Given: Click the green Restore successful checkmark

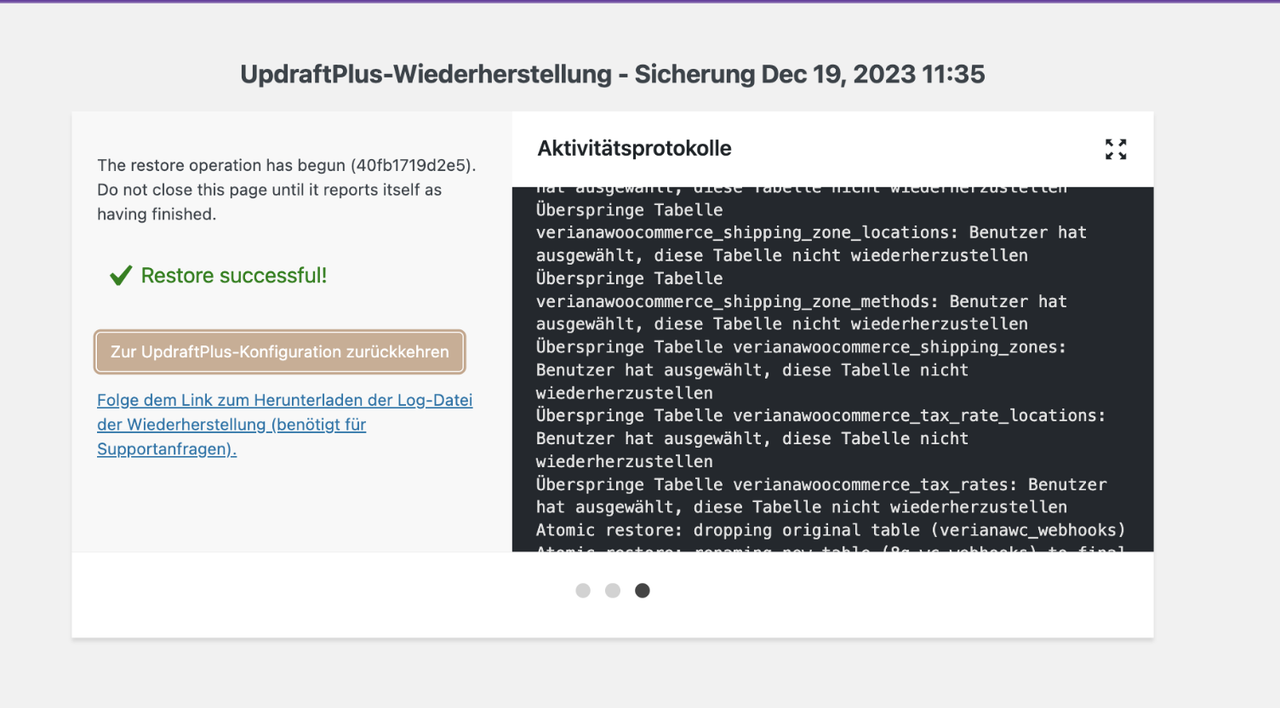Looking at the screenshot, I should pos(121,276).
